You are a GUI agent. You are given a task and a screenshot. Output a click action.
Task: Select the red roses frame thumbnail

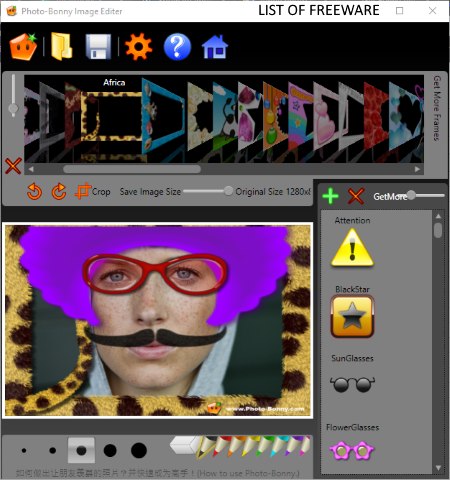377,116
